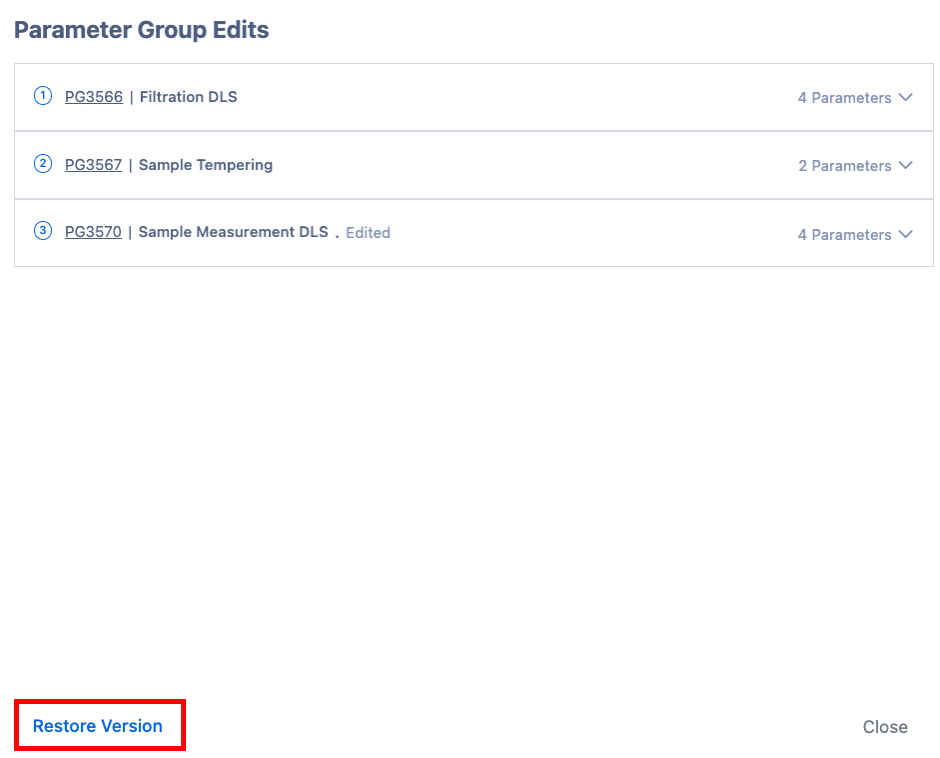This screenshot has width=940, height=758.
Task: Expand the Sample Measurement DLS chevron
Action: (906, 234)
